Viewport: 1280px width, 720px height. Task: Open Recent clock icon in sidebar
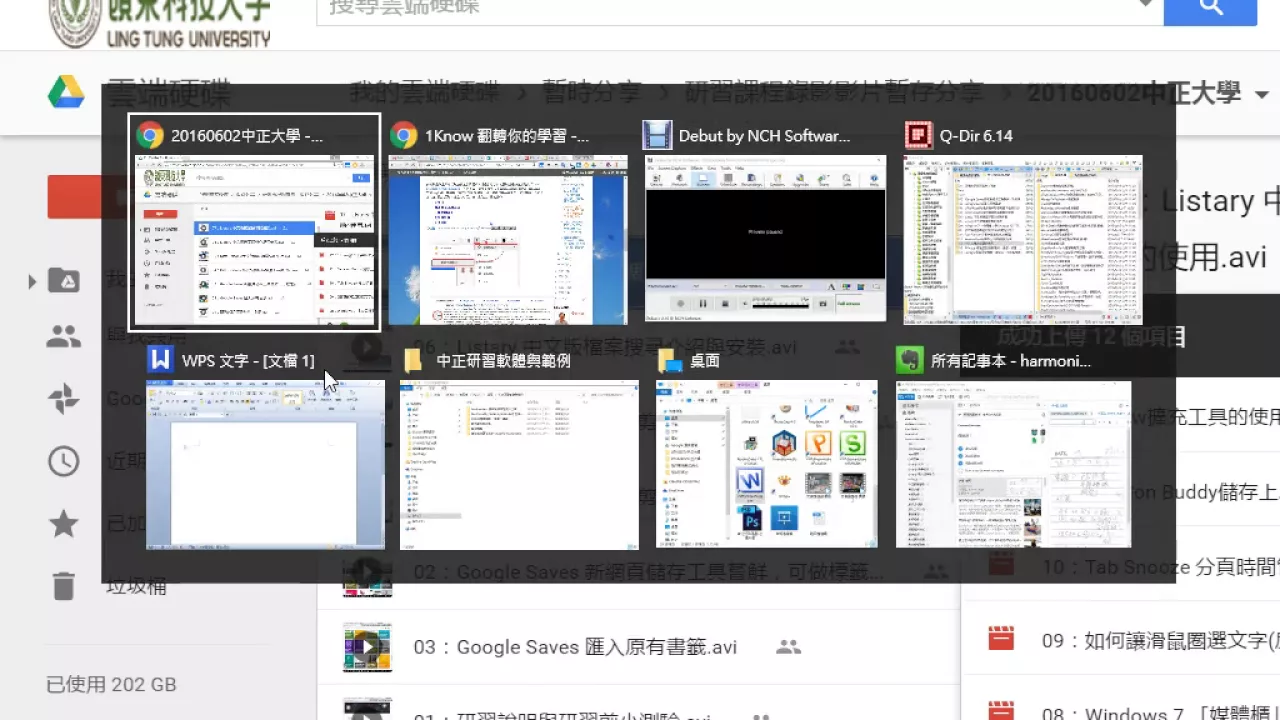coord(64,461)
